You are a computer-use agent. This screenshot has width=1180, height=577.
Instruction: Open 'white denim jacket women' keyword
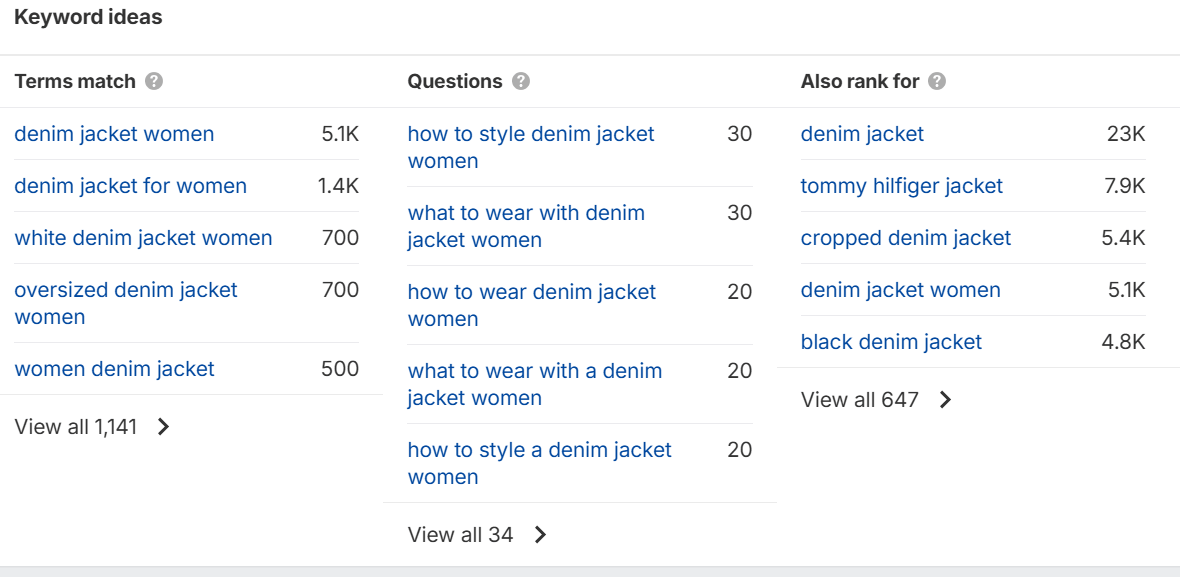[143, 238]
